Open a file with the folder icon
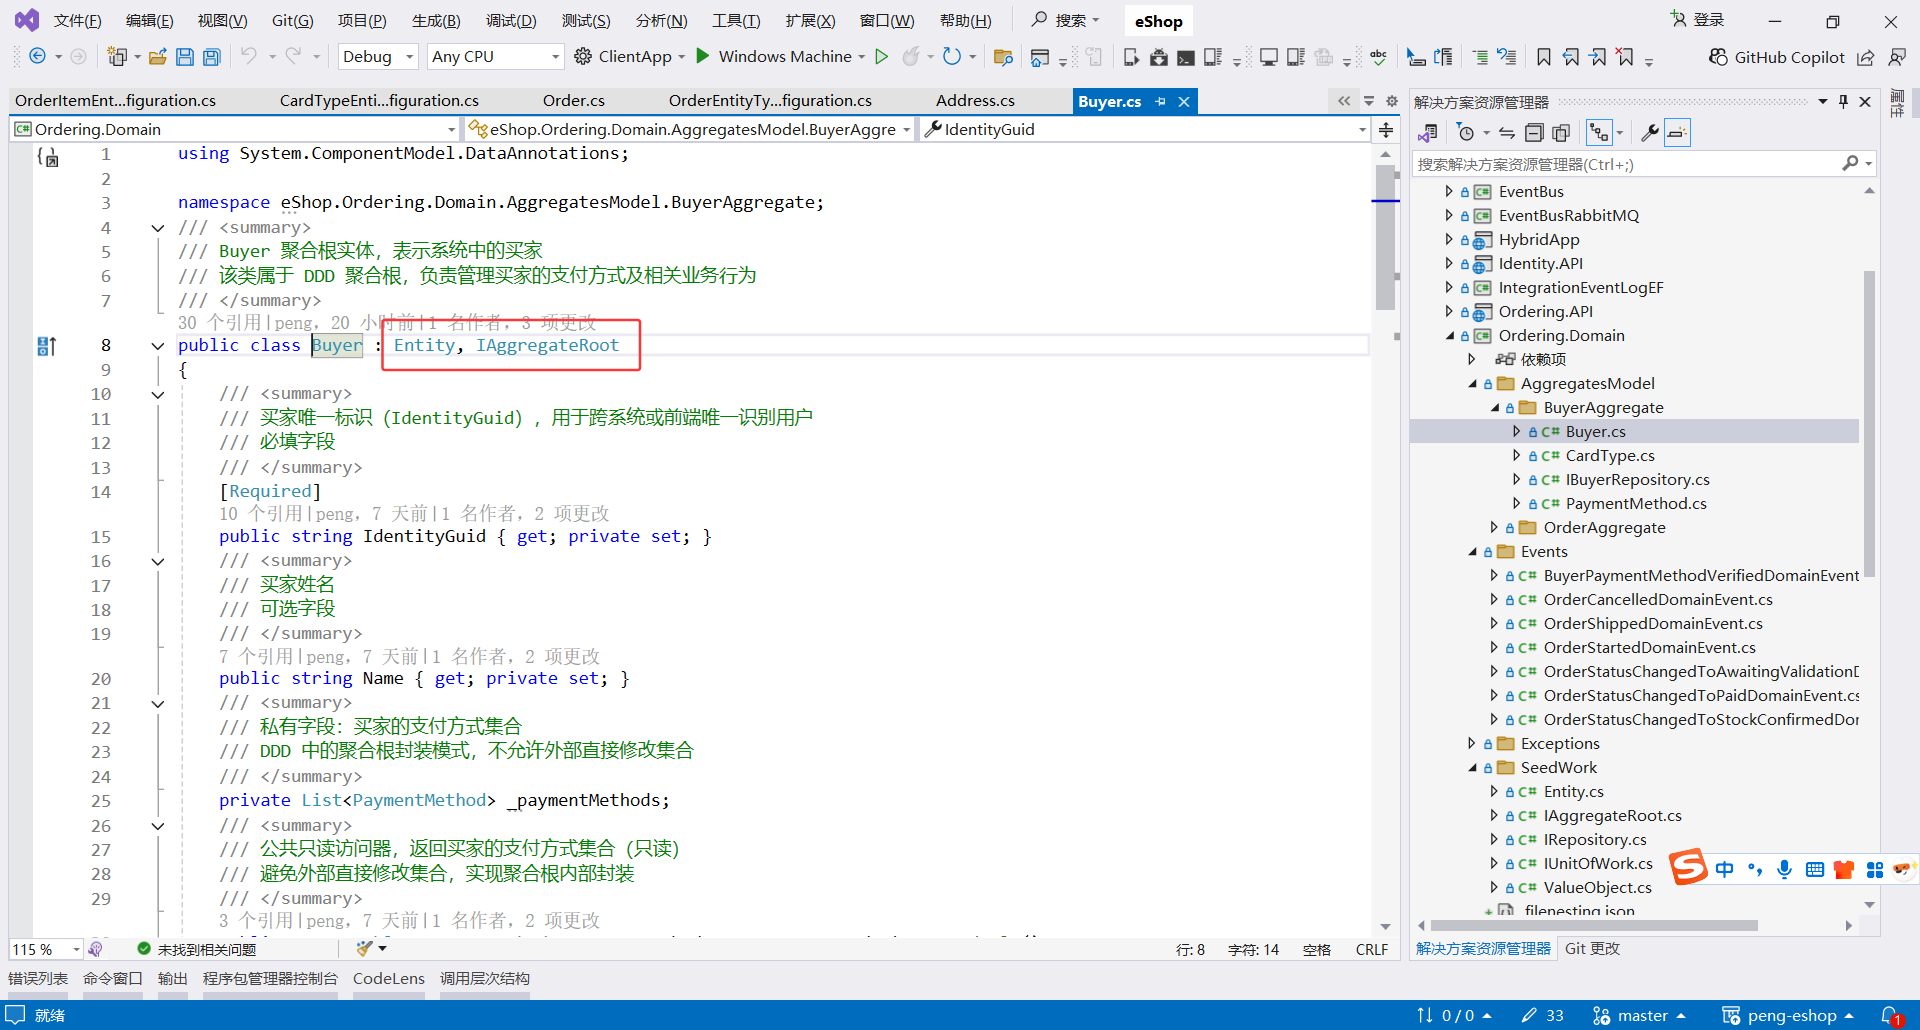Image resolution: width=1920 pixels, height=1030 pixels. tap(157, 57)
